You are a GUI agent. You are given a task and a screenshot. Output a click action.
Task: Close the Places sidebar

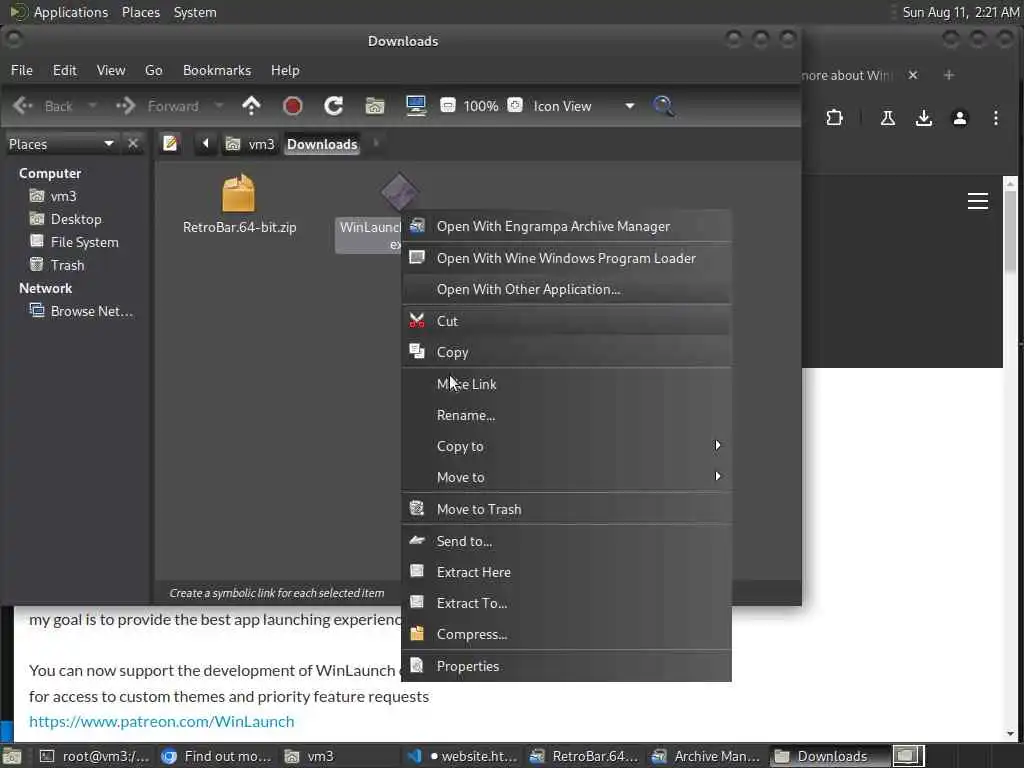click(x=133, y=144)
